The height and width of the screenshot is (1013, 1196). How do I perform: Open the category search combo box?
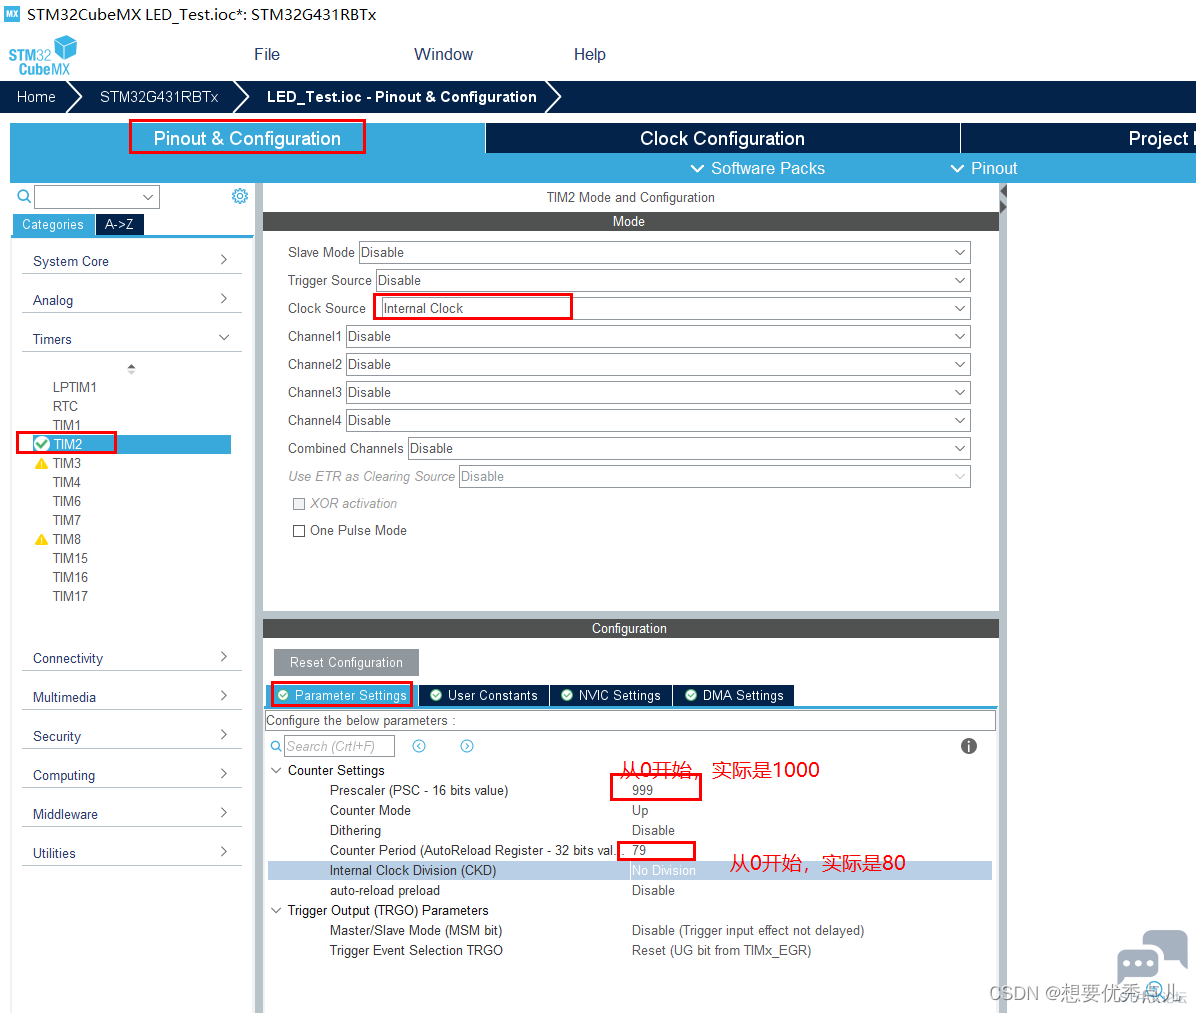97,197
